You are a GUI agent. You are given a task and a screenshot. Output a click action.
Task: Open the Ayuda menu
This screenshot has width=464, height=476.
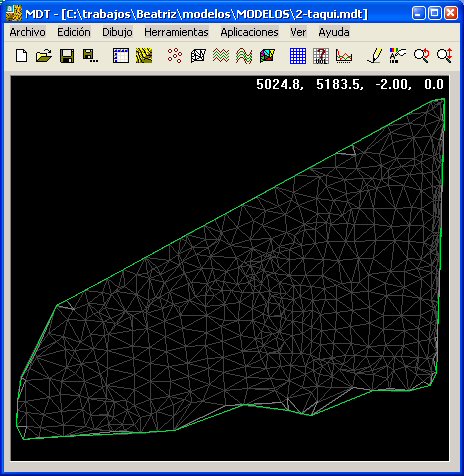click(334, 32)
